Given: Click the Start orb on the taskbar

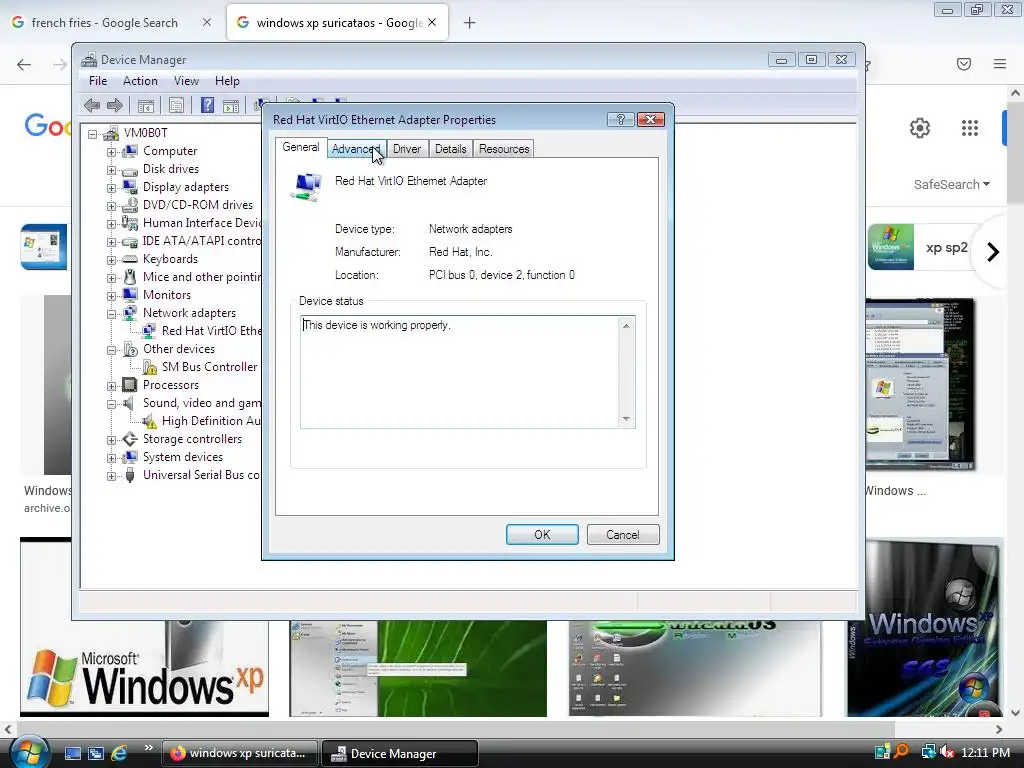Looking at the screenshot, I should tap(29, 752).
